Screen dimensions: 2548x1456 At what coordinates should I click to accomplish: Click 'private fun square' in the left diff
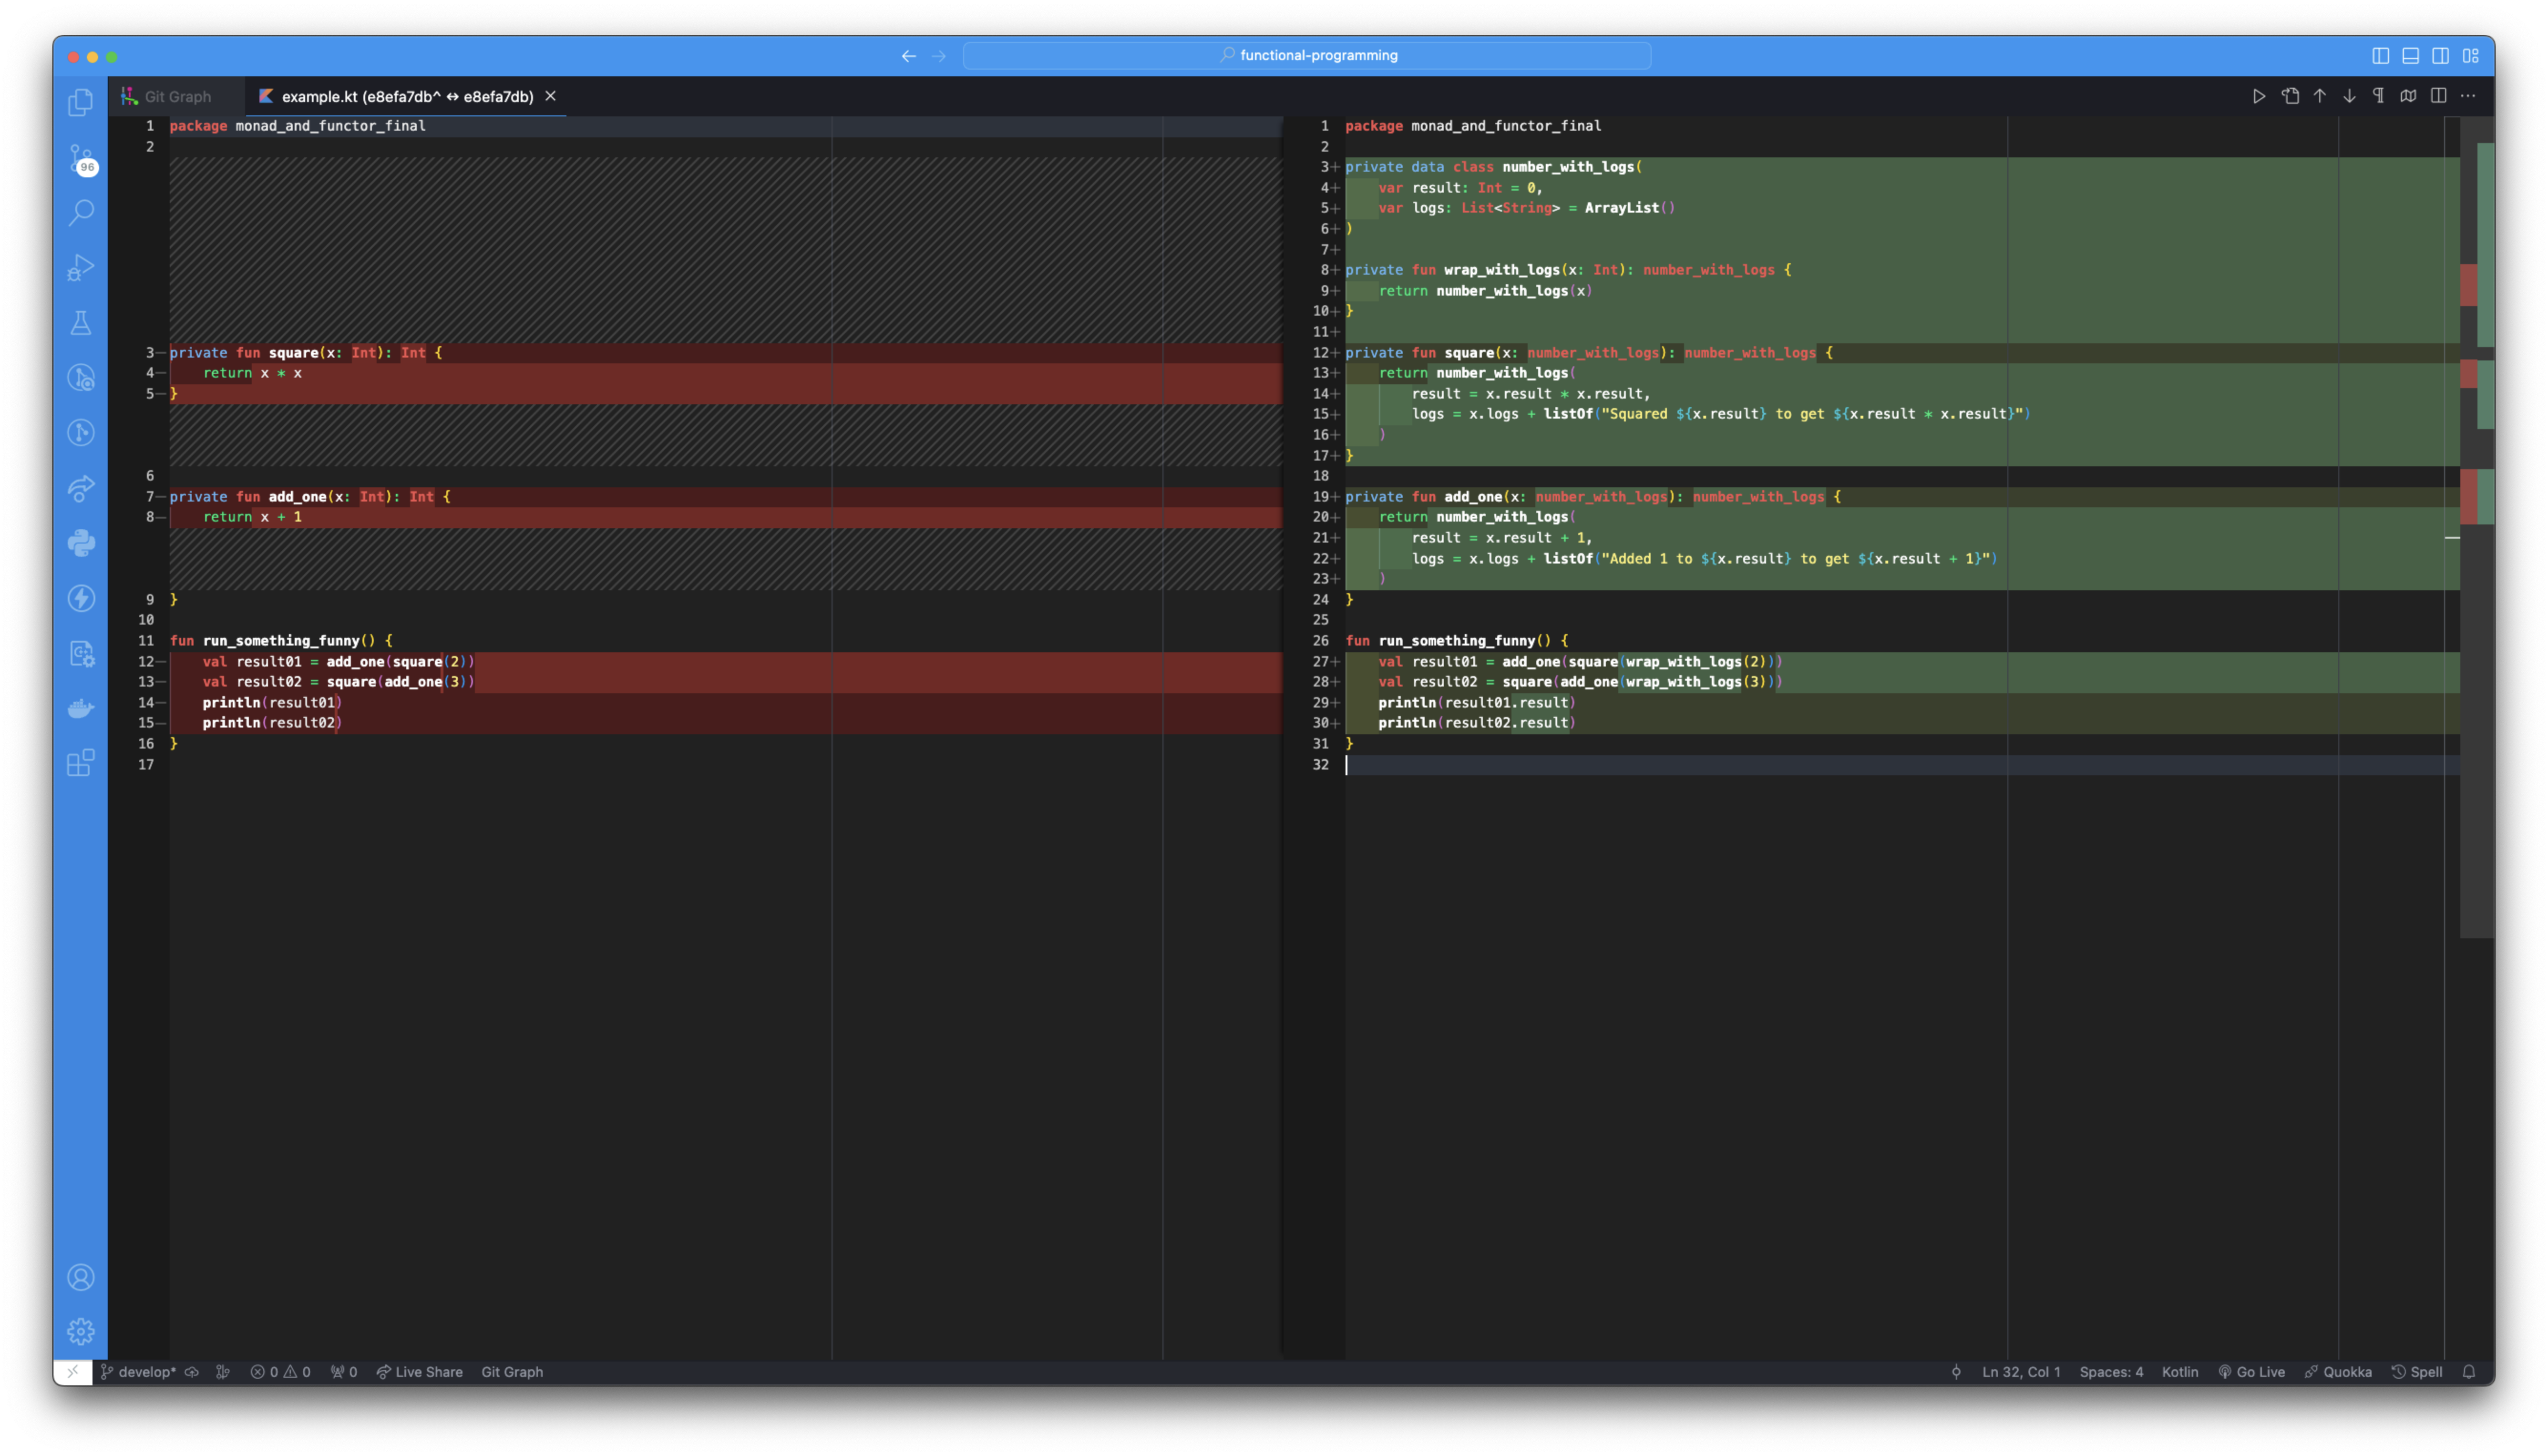tap(244, 352)
